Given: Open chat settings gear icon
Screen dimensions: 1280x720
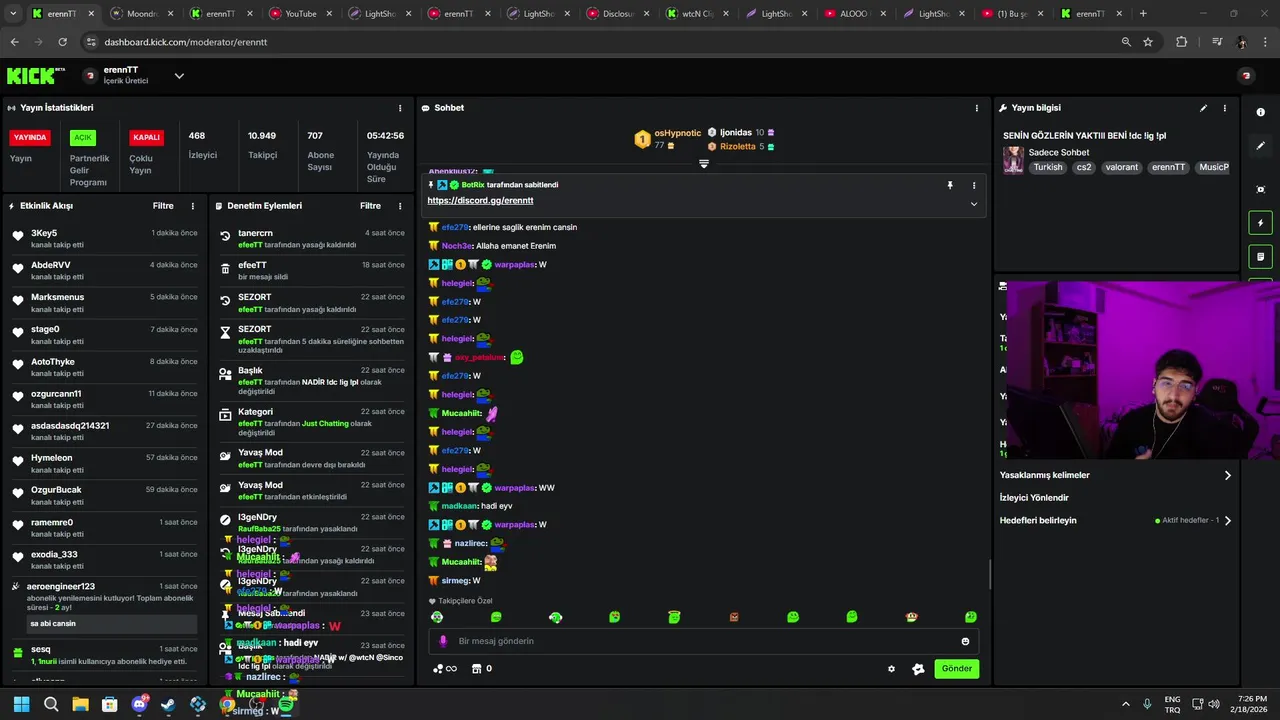Looking at the screenshot, I should pos(891,669).
